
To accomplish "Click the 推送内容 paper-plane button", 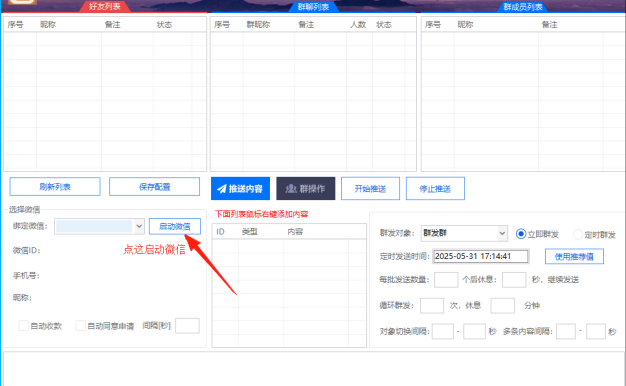I will coord(240,188).
